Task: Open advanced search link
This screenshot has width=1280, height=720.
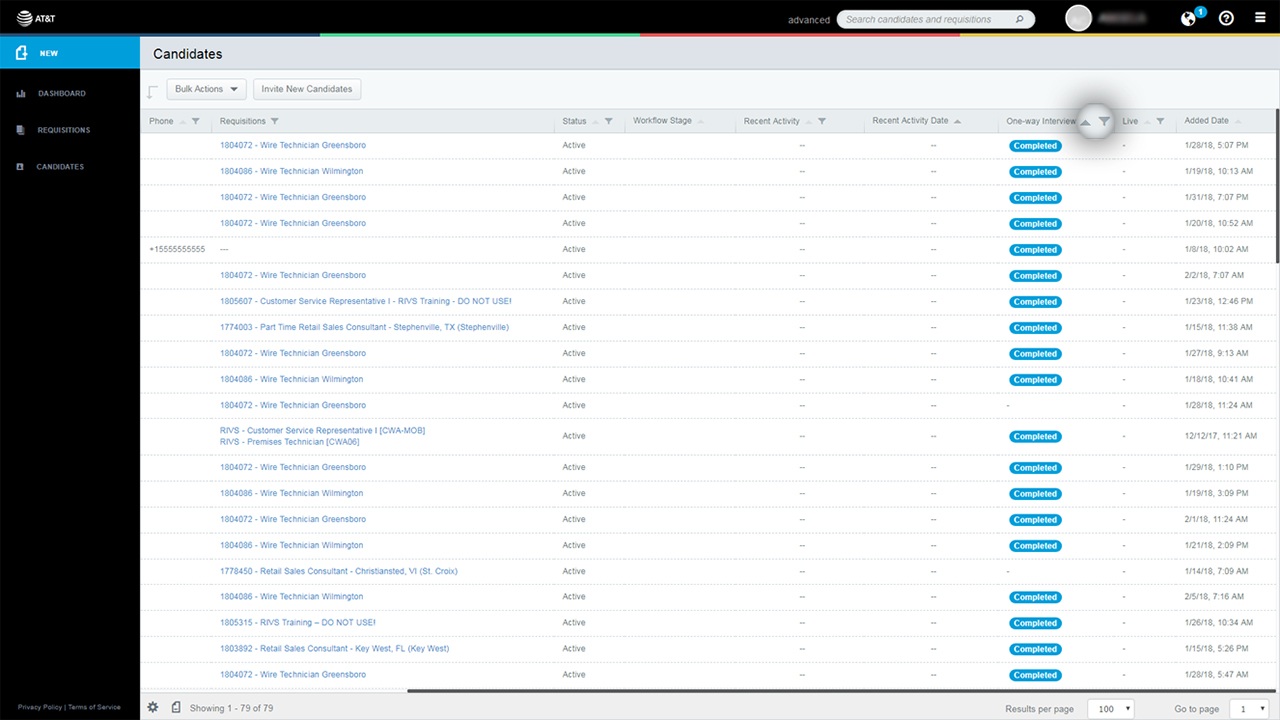Action: tap(809, 20)
